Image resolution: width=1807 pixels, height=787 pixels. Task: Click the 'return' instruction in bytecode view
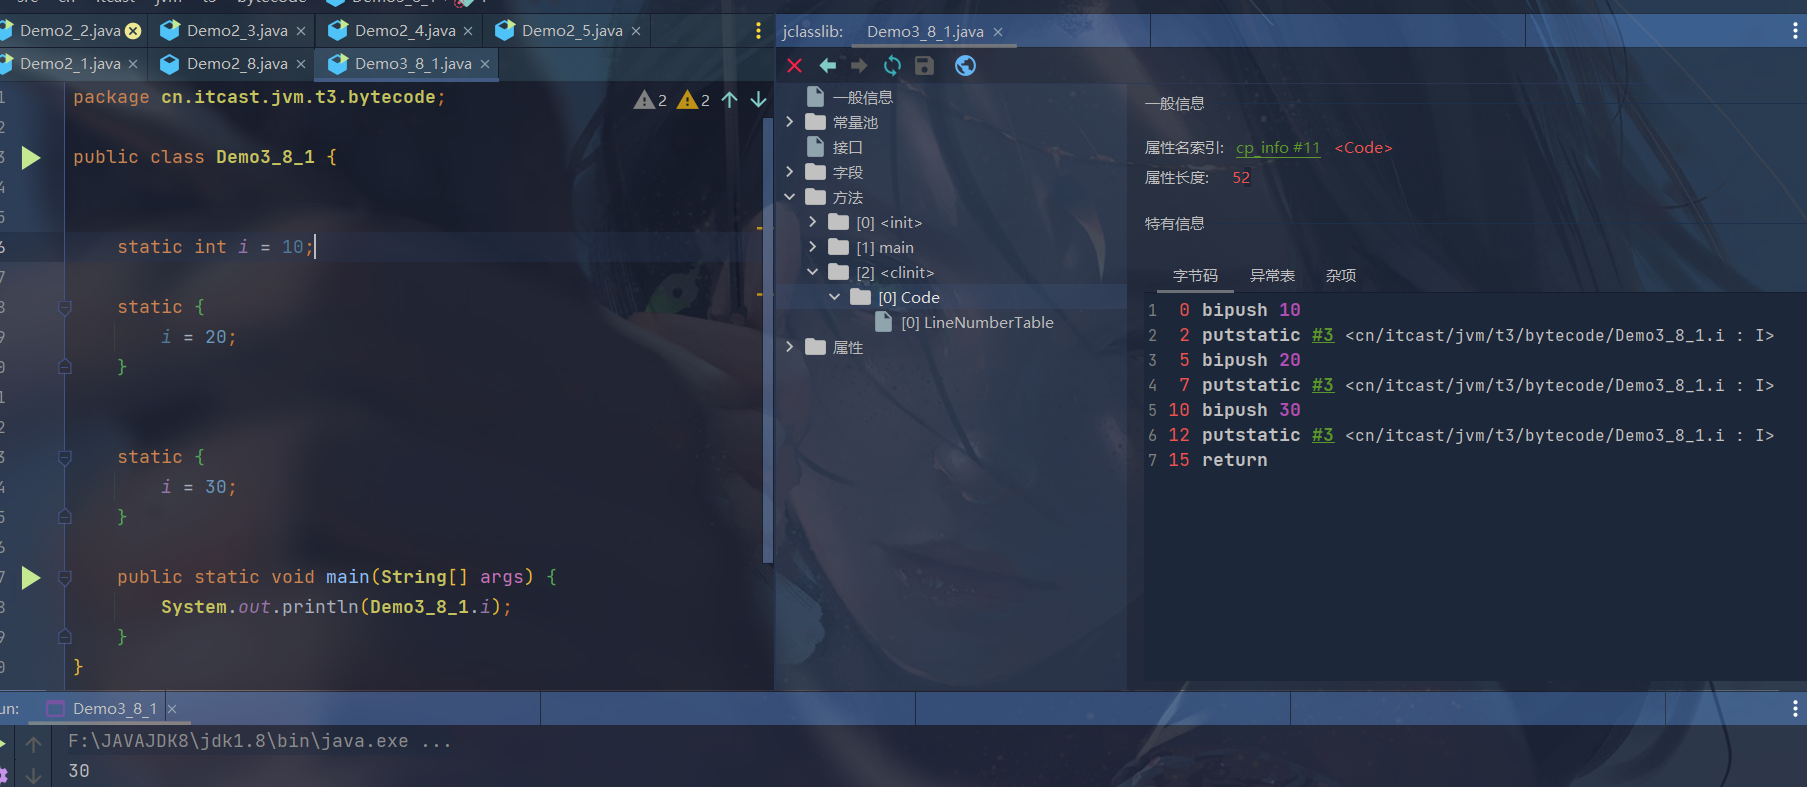pos(1234,461)
